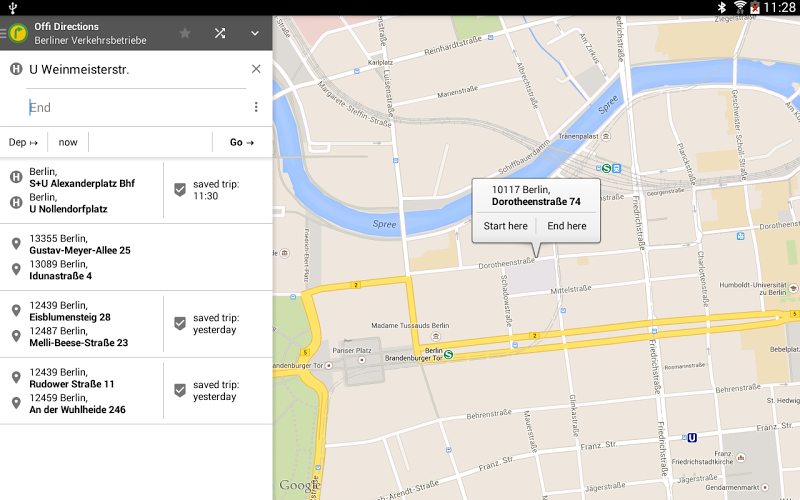The image size is (800, 500).
Task: Tap the S-Bahn icon at Brandenburger Tor
Action: pos(449,354)
